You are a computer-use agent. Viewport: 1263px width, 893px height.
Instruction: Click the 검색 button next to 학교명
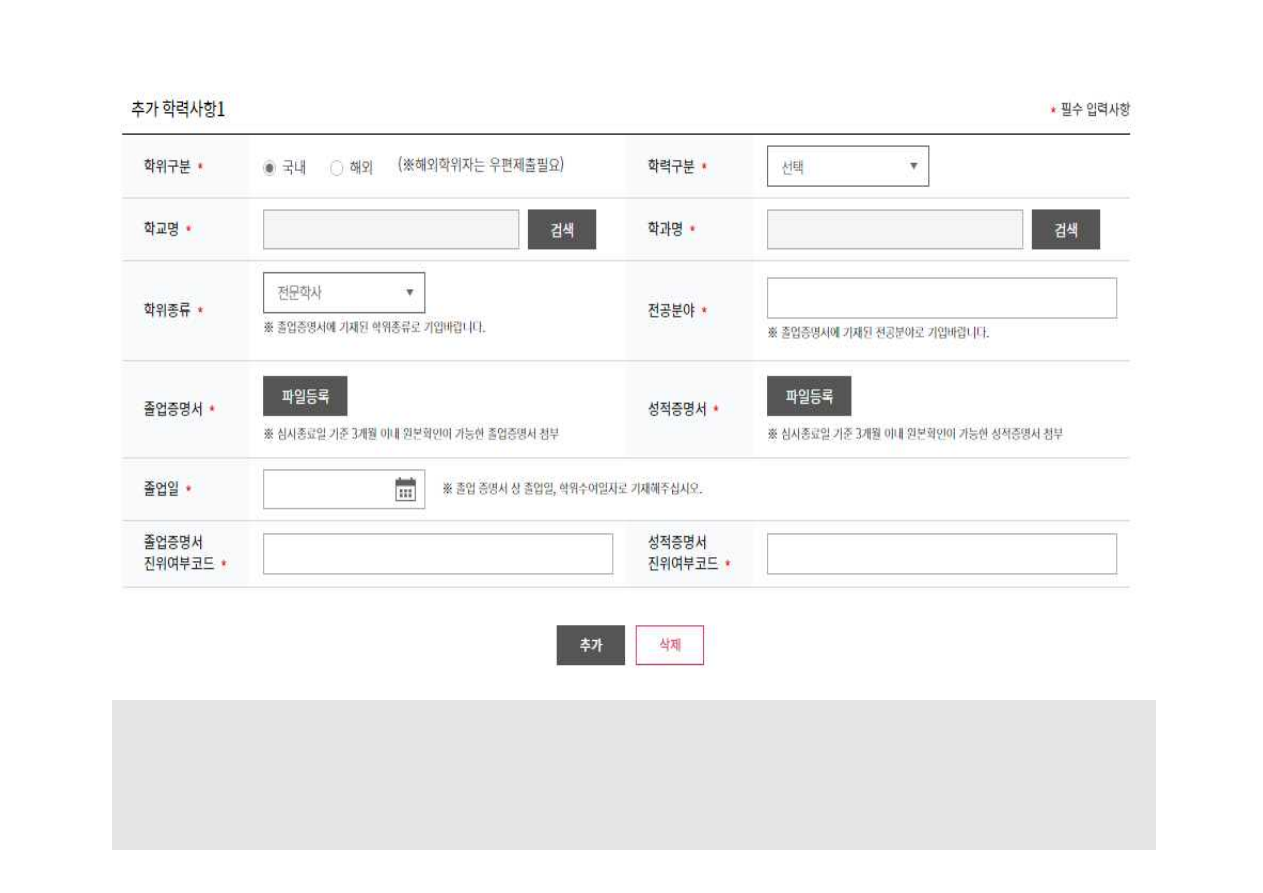tap(561, 230)
